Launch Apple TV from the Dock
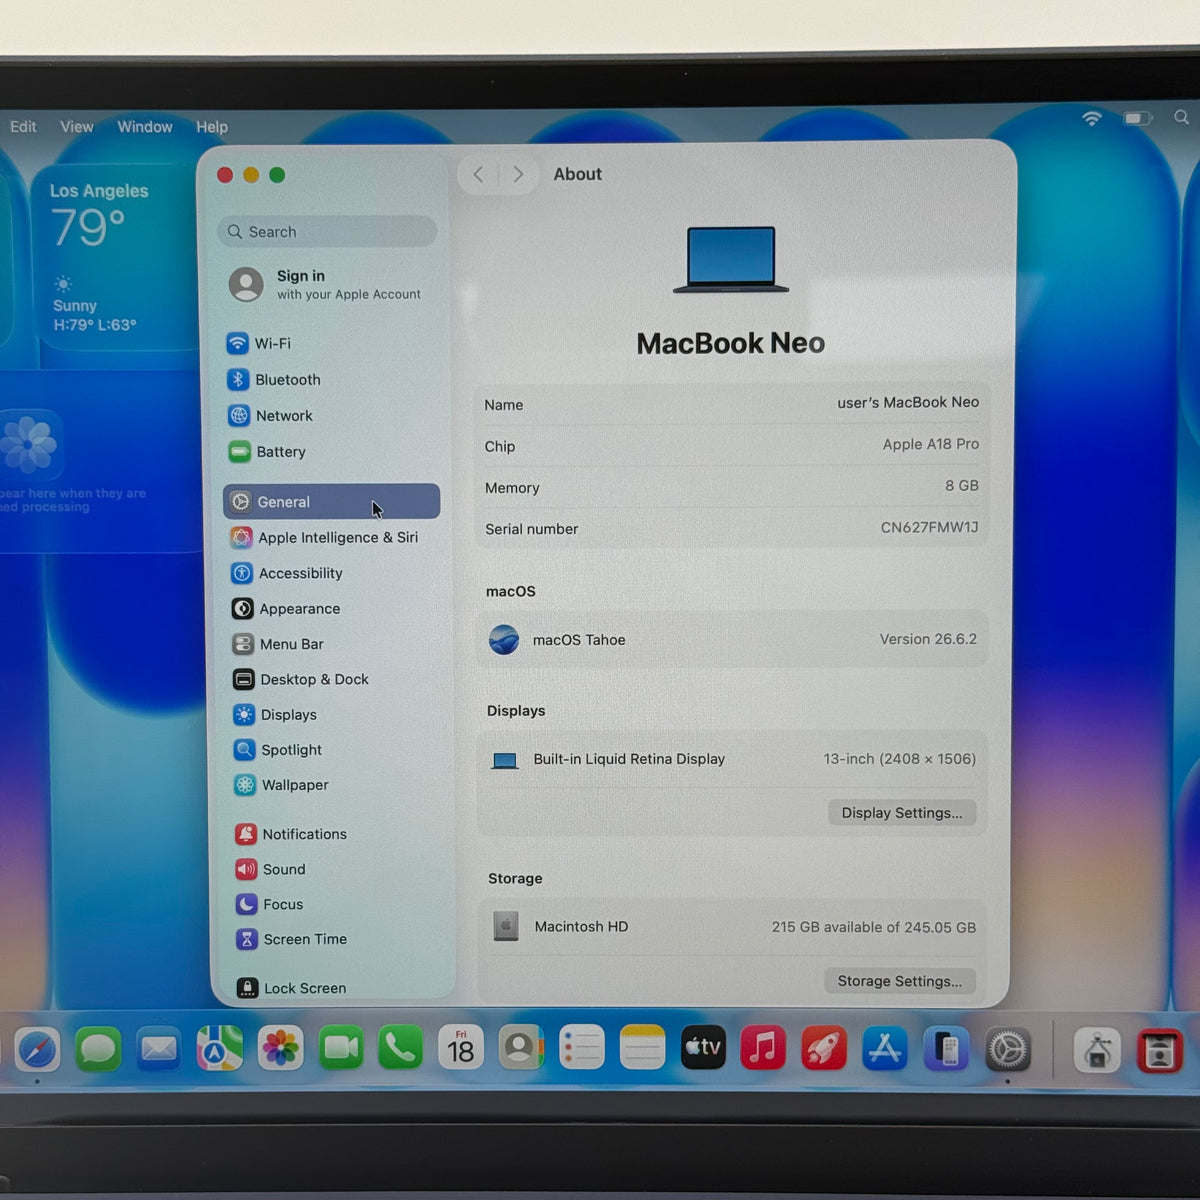The height and width of the screenshot is (1200, 1200). [x=703, y=1047]
